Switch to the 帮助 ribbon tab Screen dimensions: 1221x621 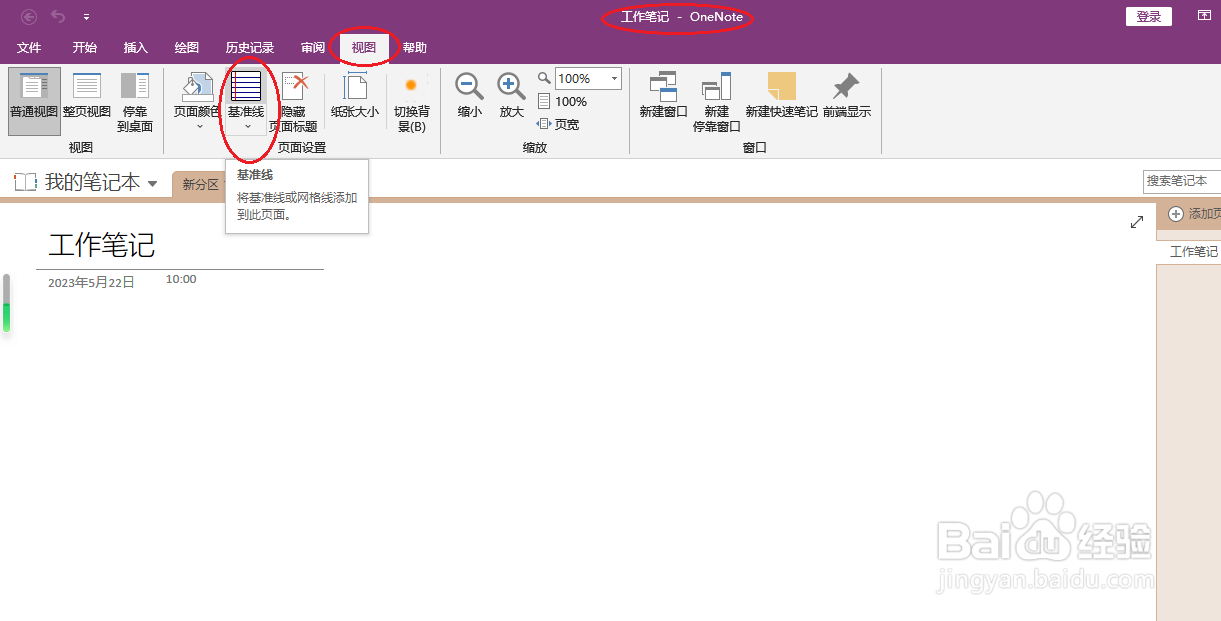point(414,48)
